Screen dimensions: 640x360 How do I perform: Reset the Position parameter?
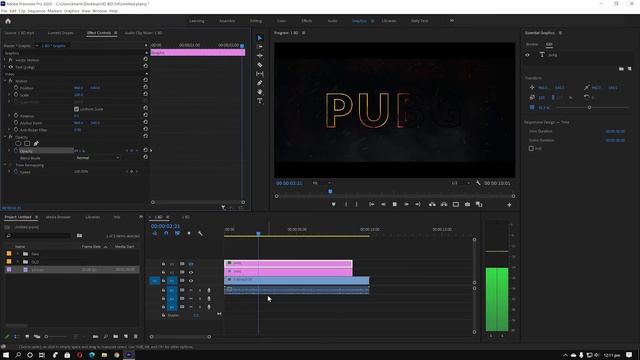[x=146, y=87]
